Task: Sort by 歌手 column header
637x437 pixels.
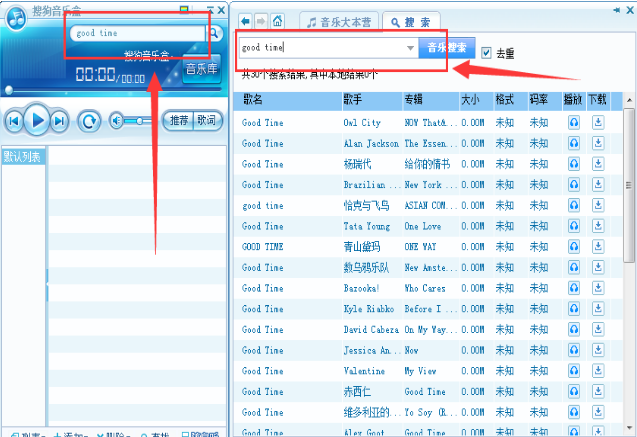Action: (x=372, y=100)
